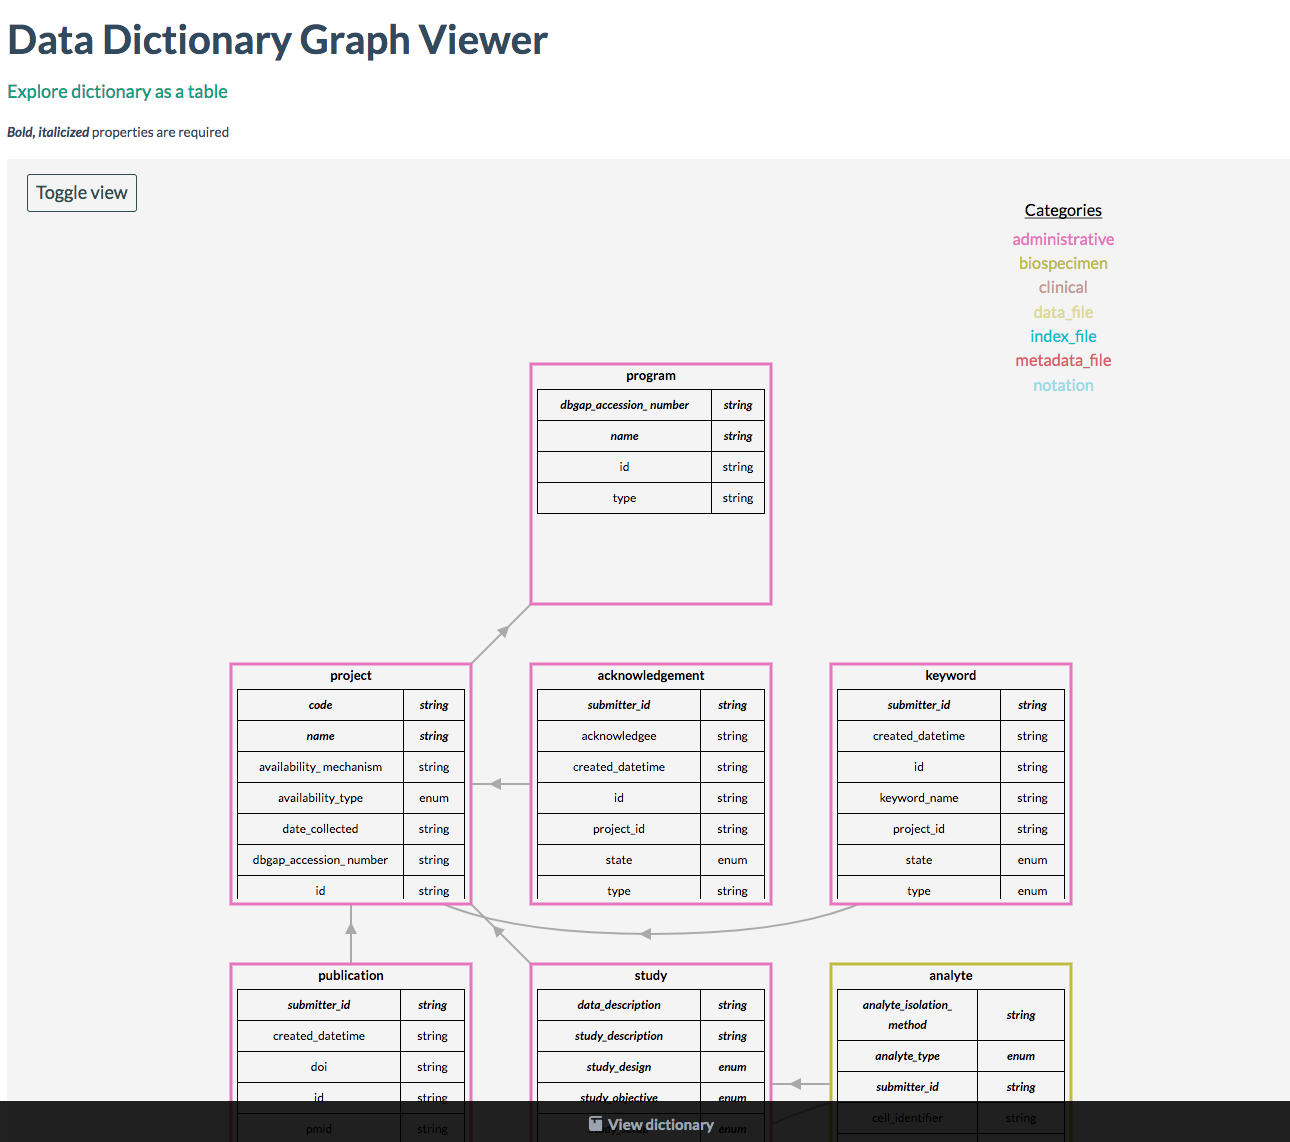
Task: Select the metadata_file category in legend
Action: pos(1063,360)
